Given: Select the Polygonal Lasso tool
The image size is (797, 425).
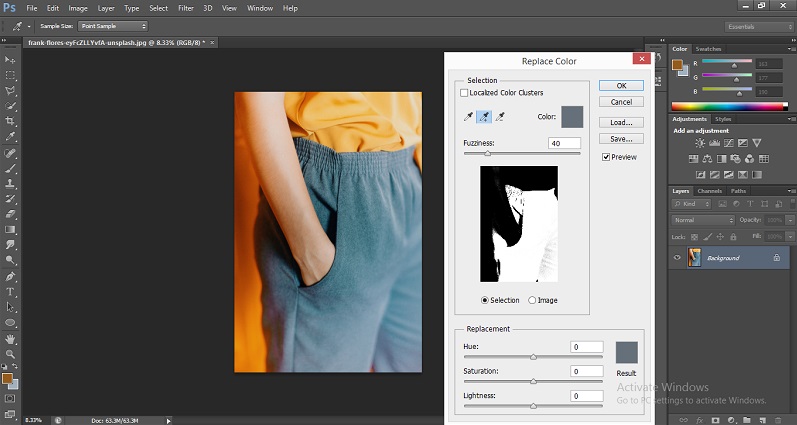Looking at the screenshot, I should coord(10,90).
